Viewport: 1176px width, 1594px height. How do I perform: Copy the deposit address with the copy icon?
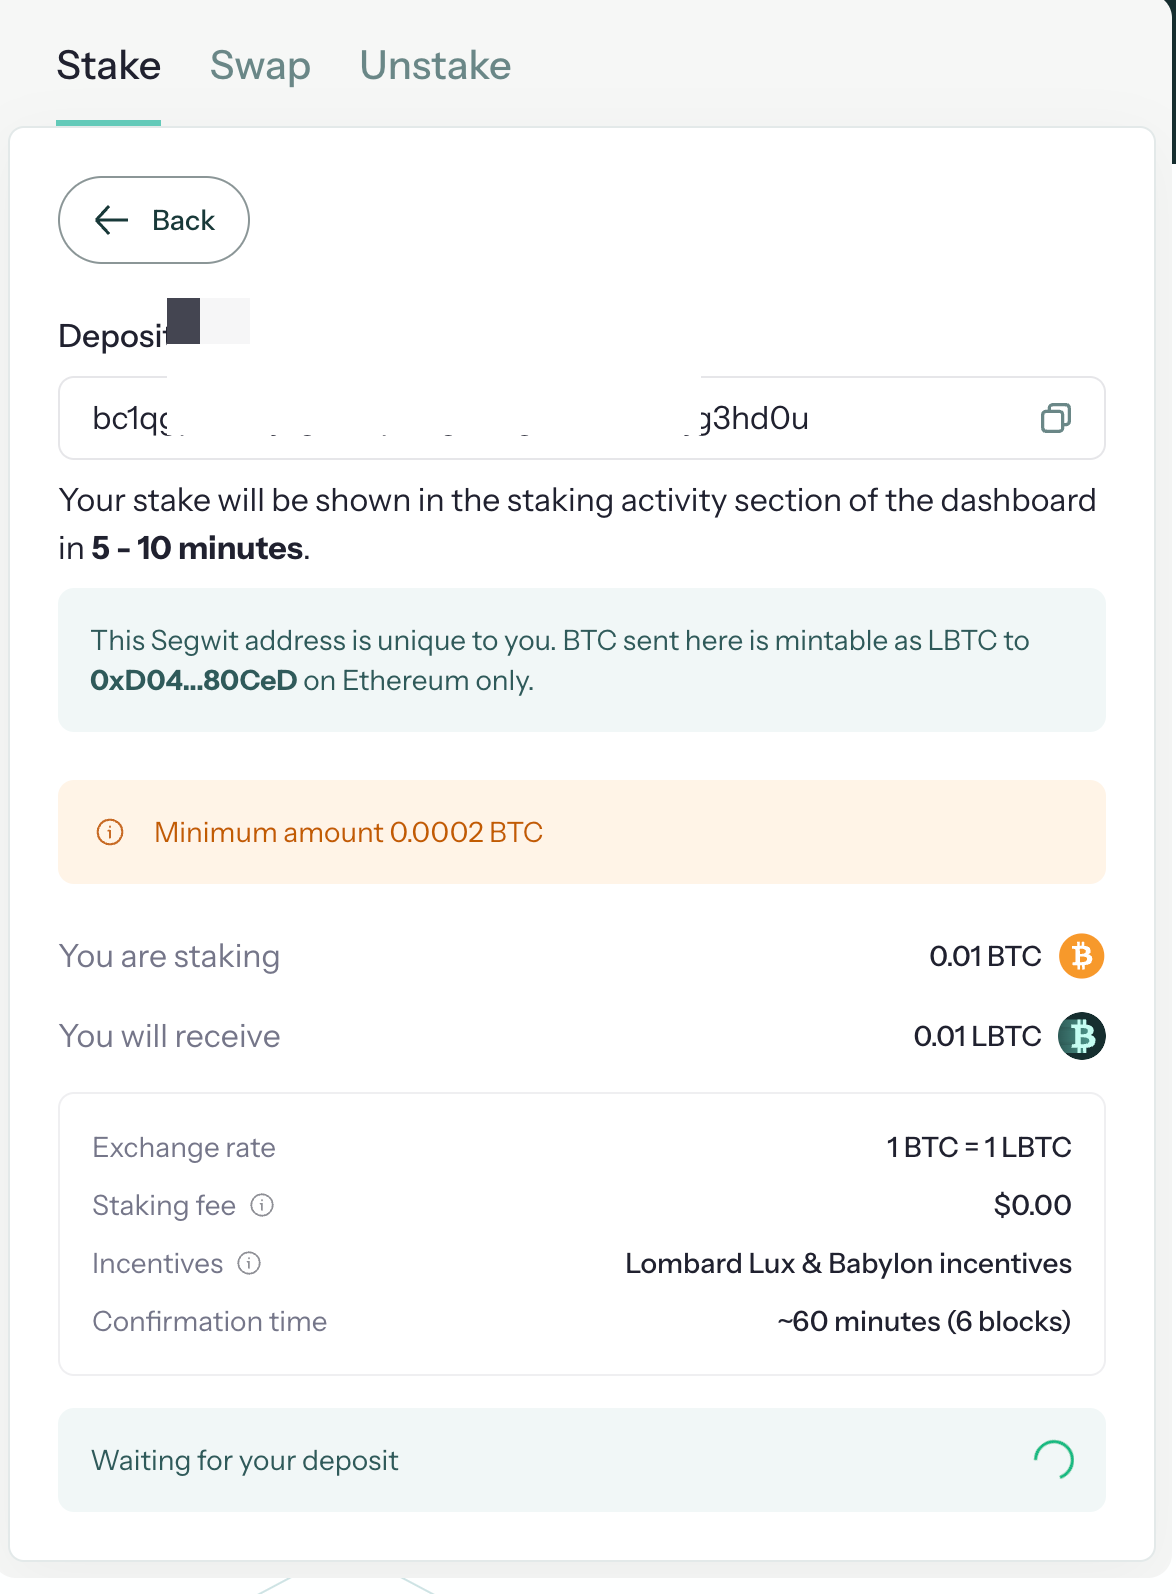tap(1055, 418)
